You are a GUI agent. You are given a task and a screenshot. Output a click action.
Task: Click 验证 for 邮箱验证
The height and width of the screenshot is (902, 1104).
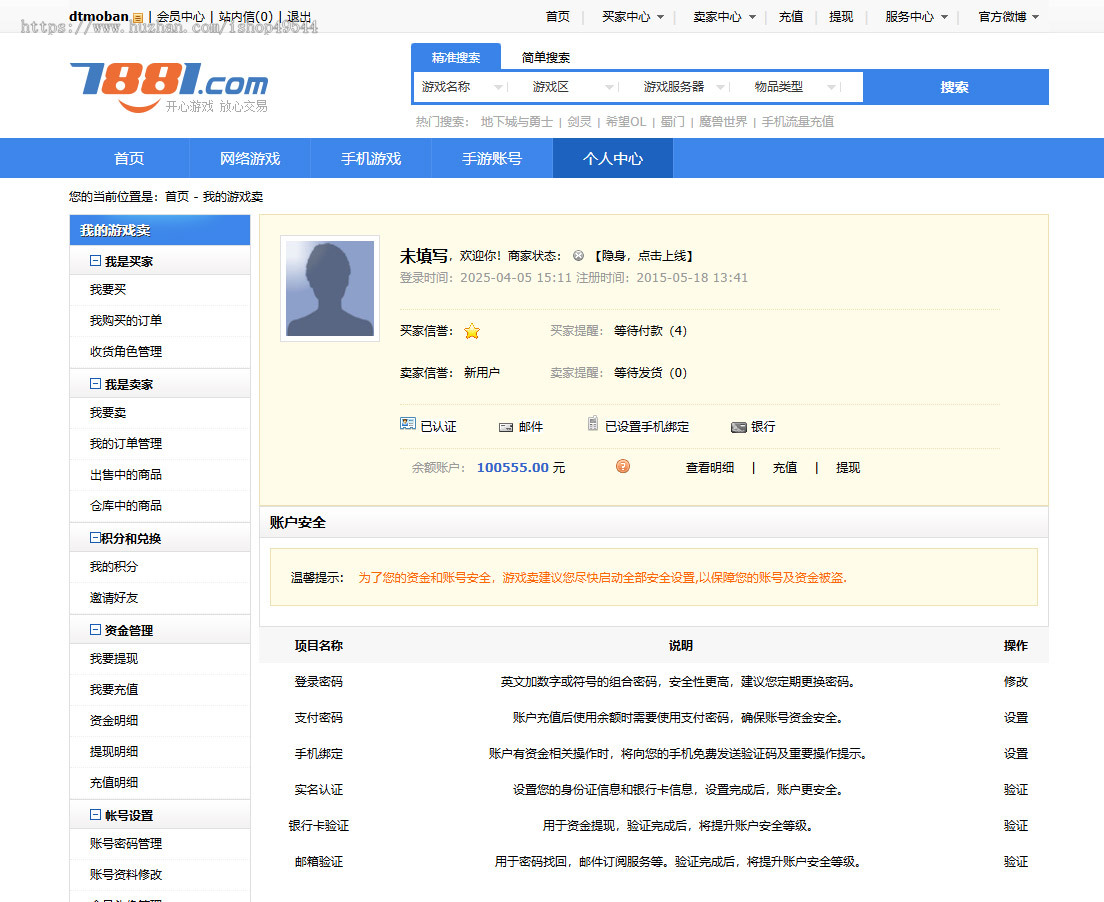coord(1015,861)
